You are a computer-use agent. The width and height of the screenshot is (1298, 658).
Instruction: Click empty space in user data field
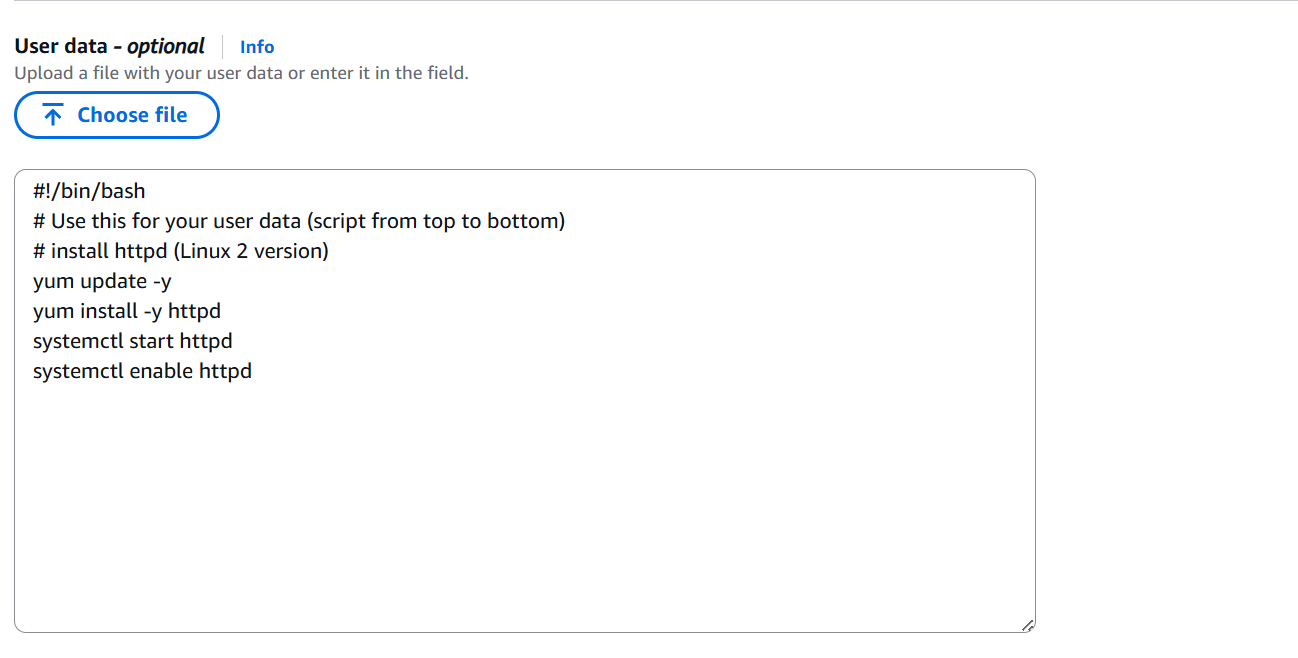pyautogui.click(x=524, y=500)
